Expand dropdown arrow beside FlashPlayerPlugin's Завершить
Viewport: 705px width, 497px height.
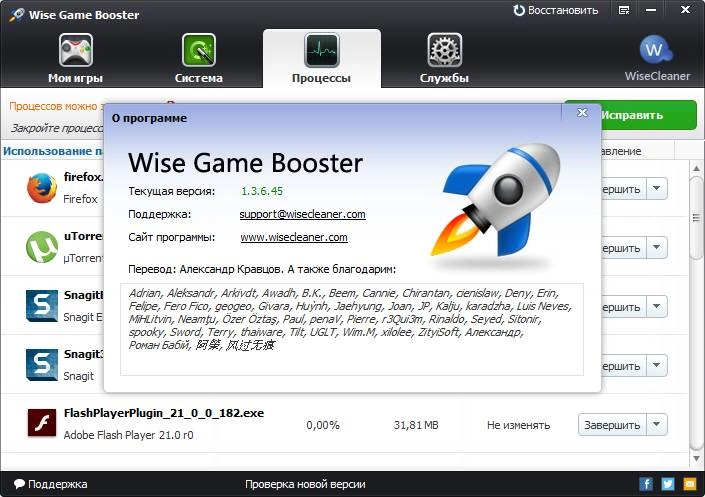tap(657, 425)
